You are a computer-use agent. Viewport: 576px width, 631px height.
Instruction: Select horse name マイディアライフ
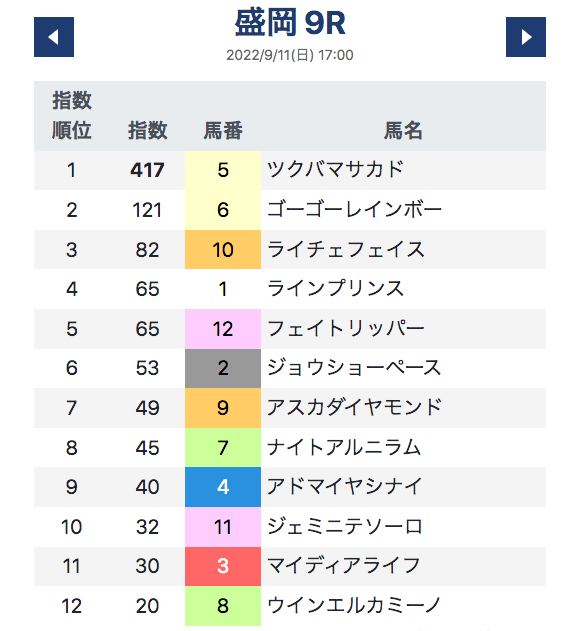coord(344,566)
